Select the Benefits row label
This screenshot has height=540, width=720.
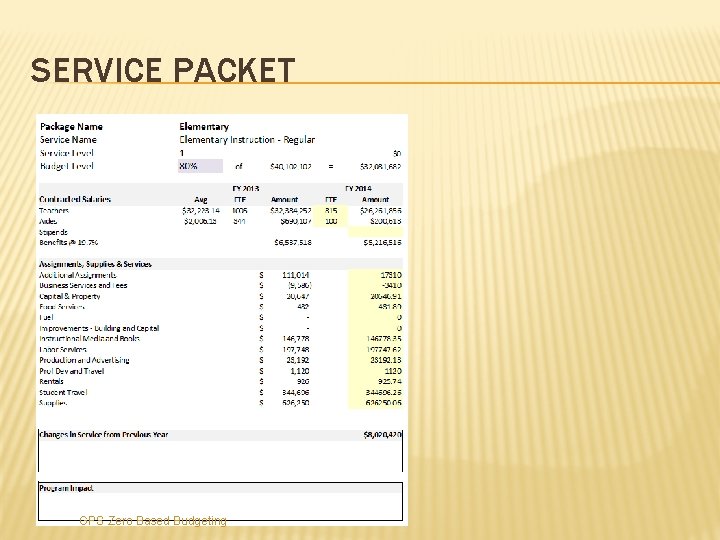[x=68, y=242]
